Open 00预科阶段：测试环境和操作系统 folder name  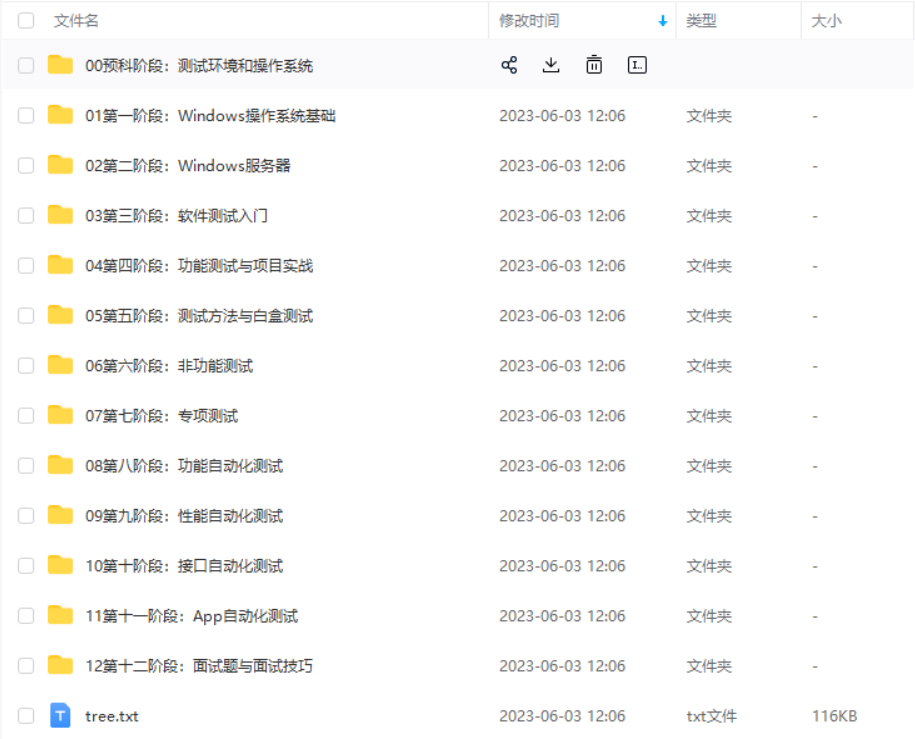199,65
